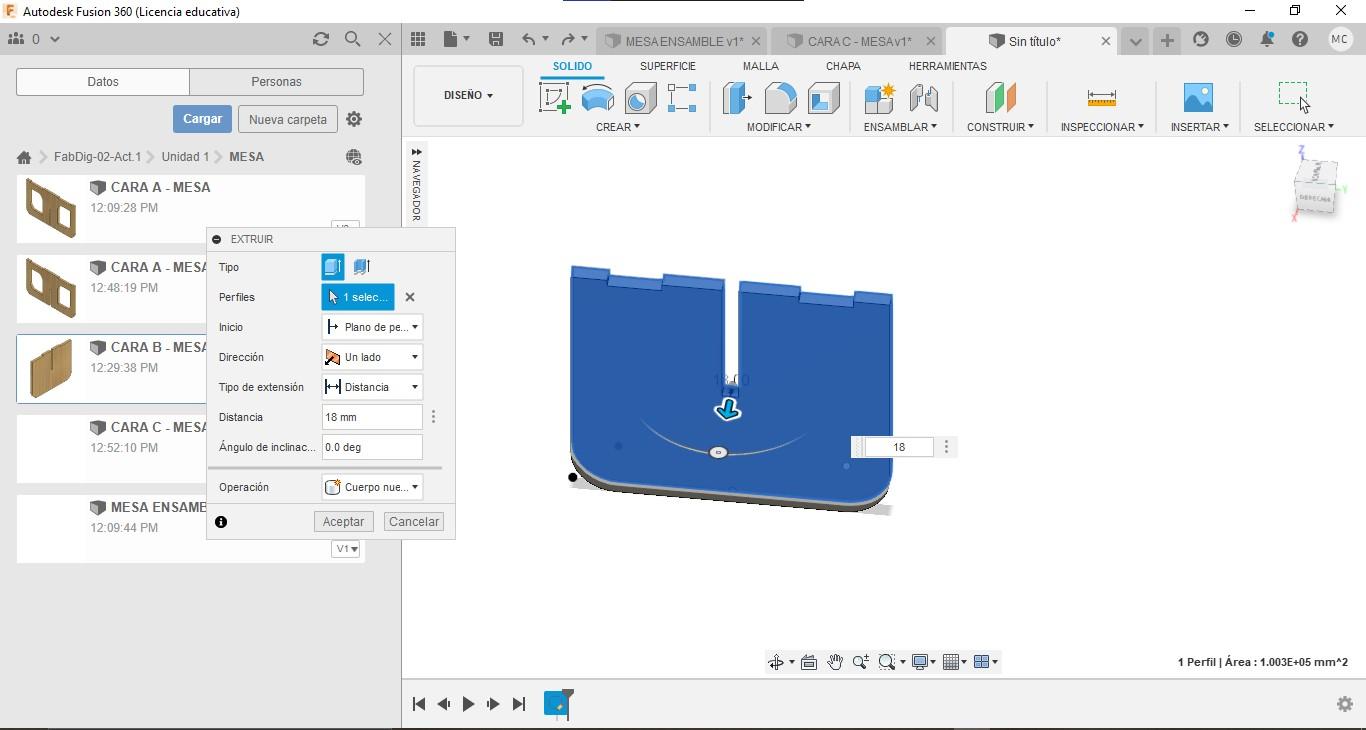
Task: Select the Shell tool icon
Action: point(824,98)
